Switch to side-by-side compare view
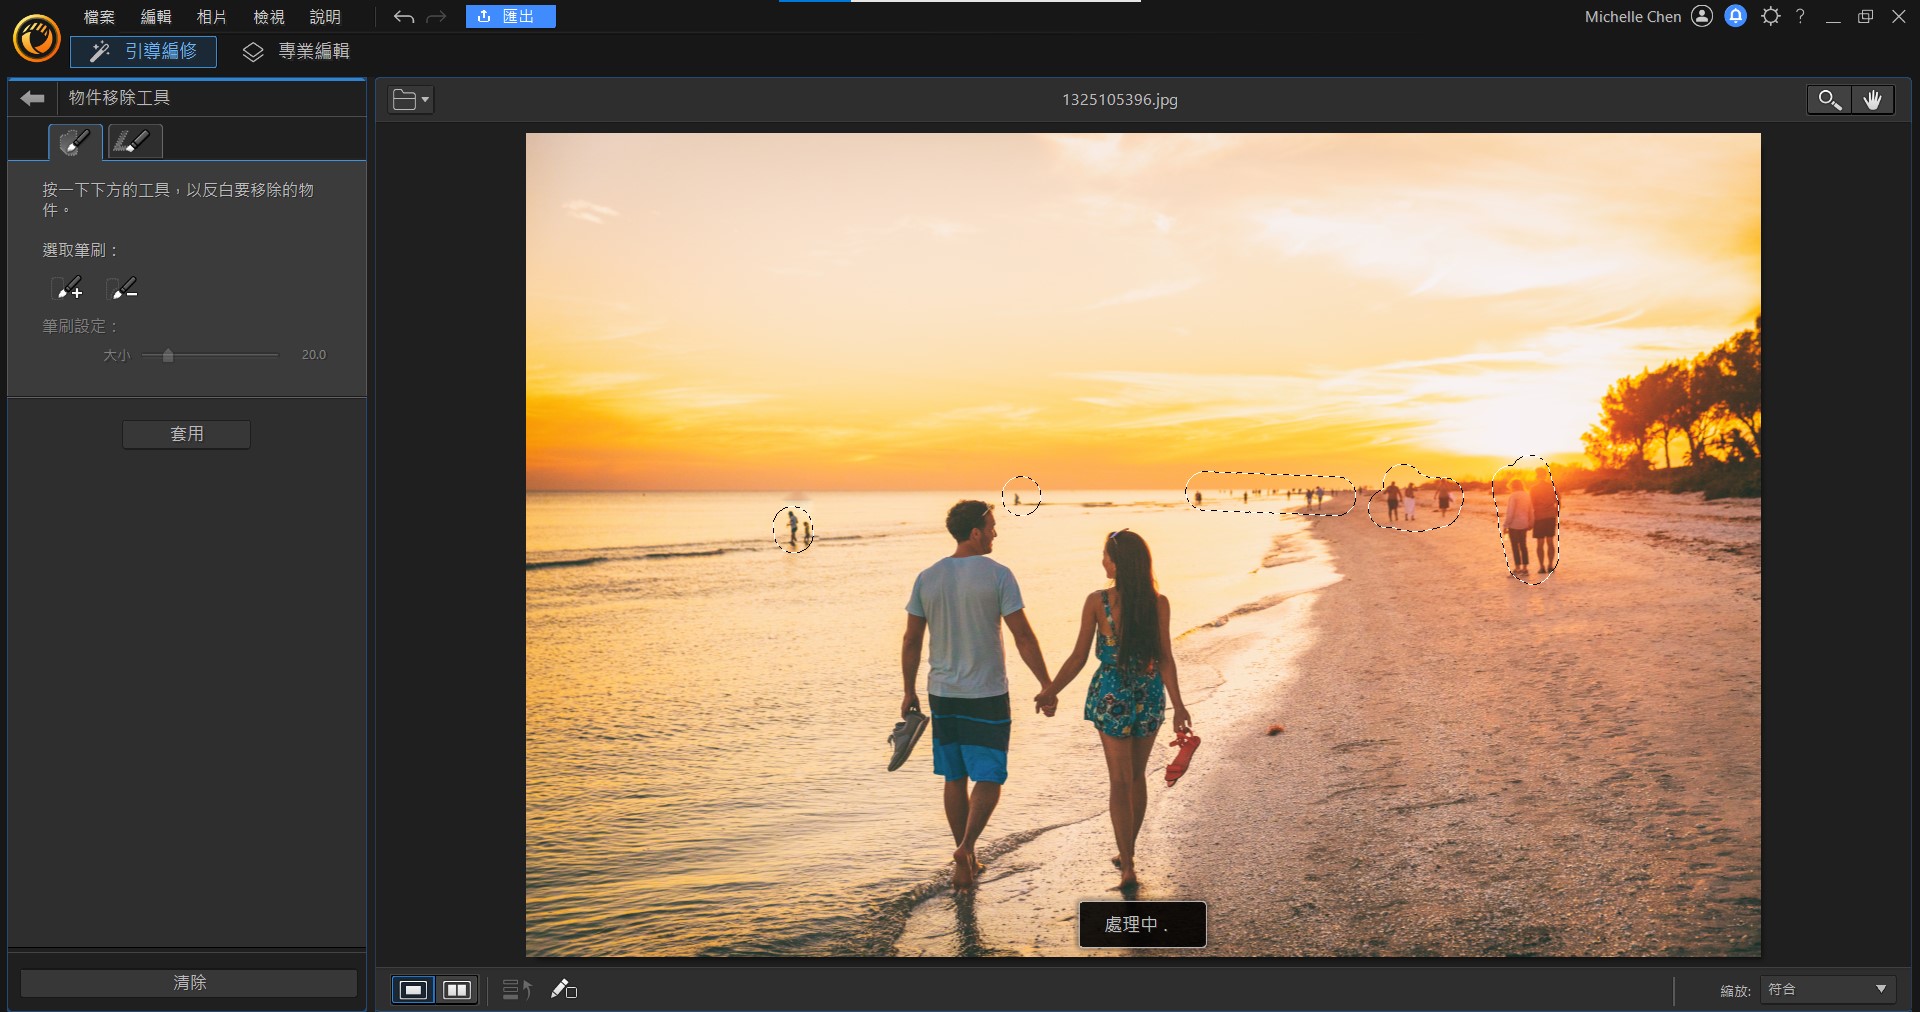Screen dimensions: 1920x1012 [x=457, y=989]
